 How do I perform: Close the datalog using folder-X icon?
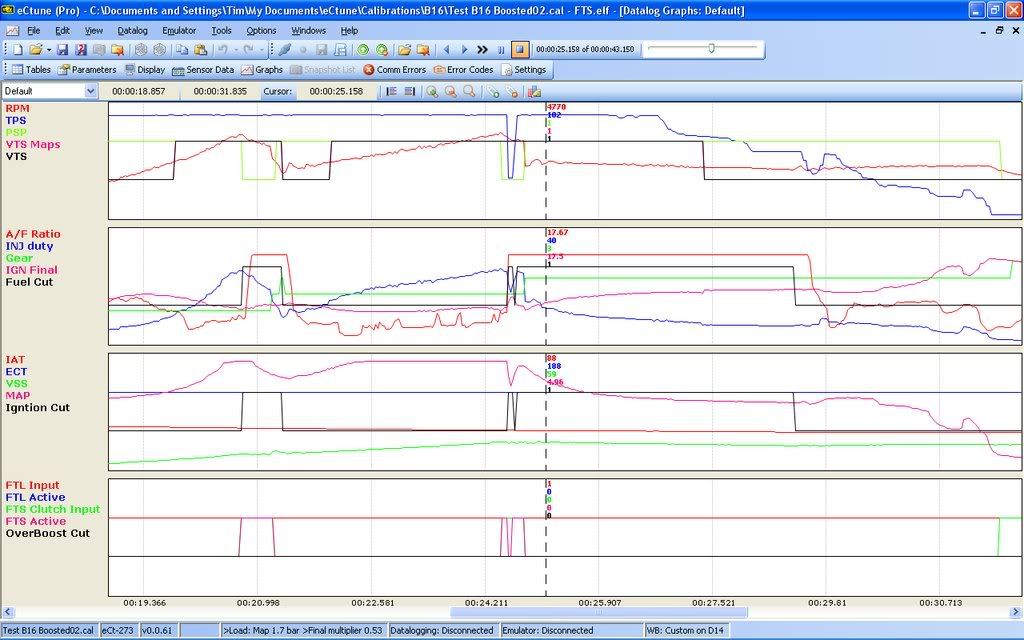(423, 50)
